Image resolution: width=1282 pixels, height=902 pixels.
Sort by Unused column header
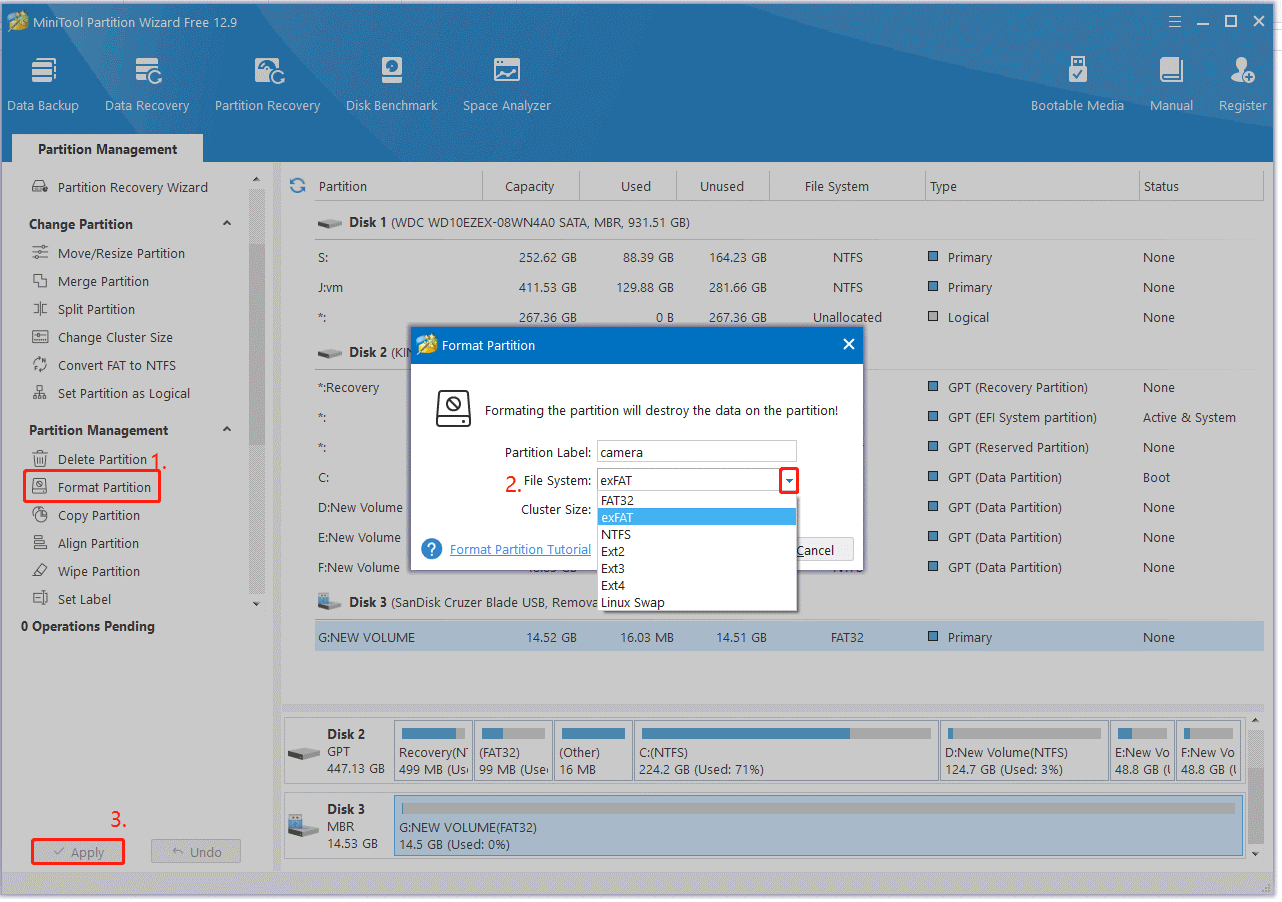pyautogui.click(x=722, y=186)
